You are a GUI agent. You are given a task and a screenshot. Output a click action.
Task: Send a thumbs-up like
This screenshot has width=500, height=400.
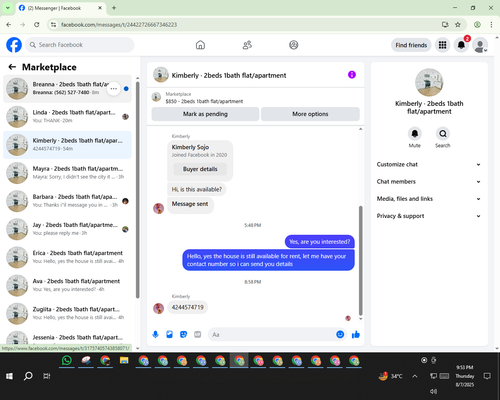[x=356, y=334]
